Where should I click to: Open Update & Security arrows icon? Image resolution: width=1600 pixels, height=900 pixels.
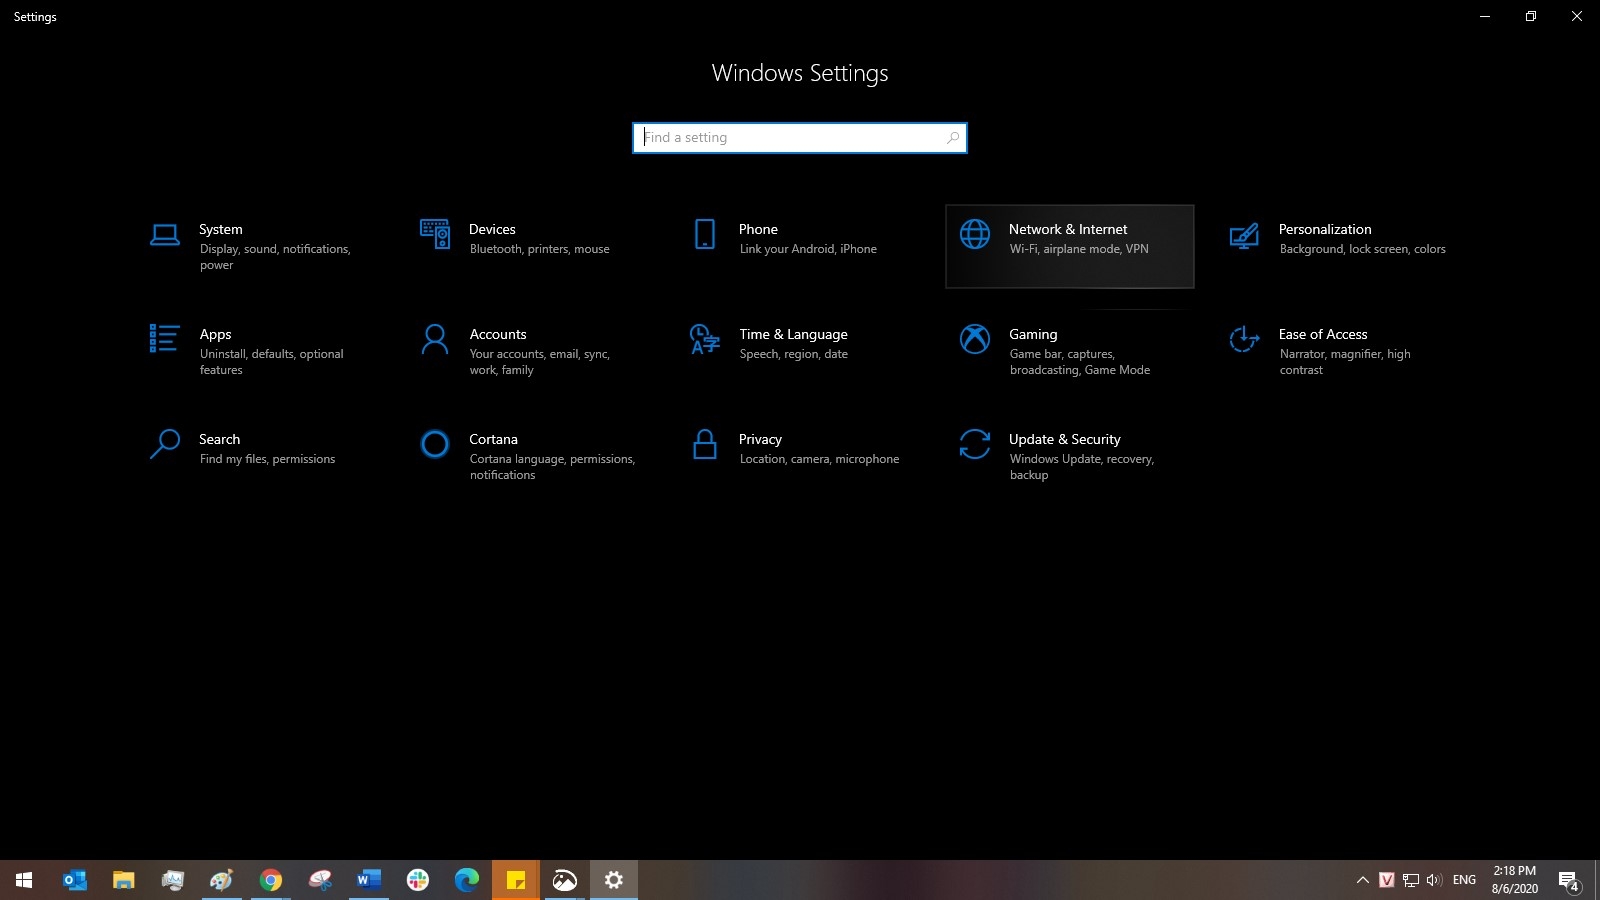(x=975, y=444)
